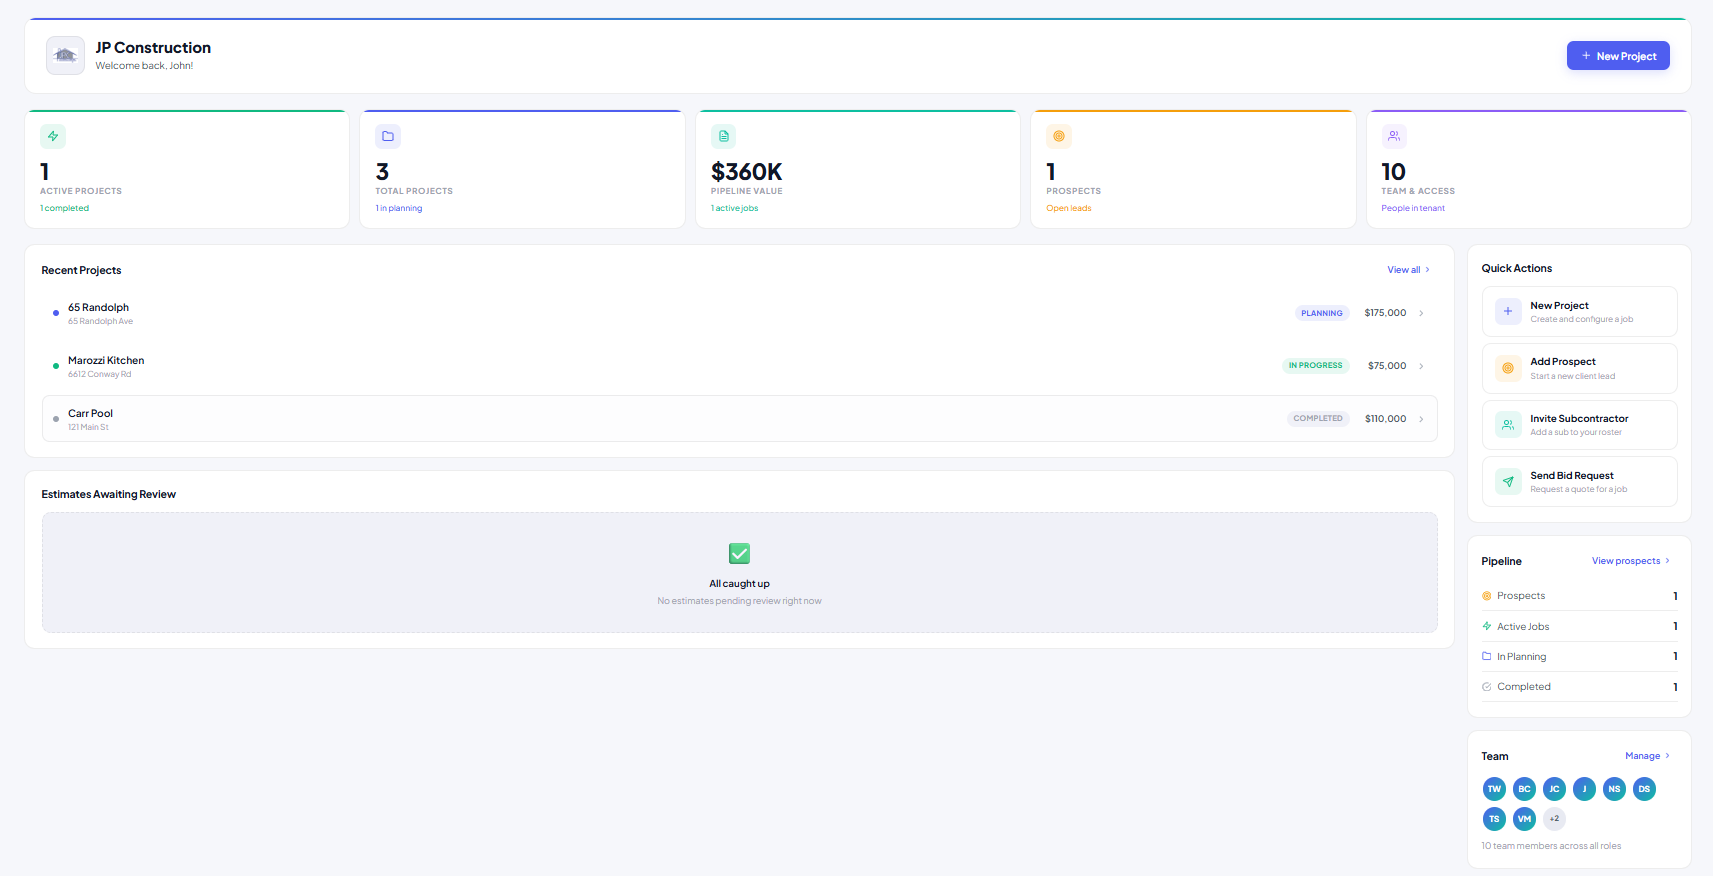Expand chevron on the Marozzi Kitchen row
The width and height of the screenshot is (1713, 876).
pos(1421,366)
